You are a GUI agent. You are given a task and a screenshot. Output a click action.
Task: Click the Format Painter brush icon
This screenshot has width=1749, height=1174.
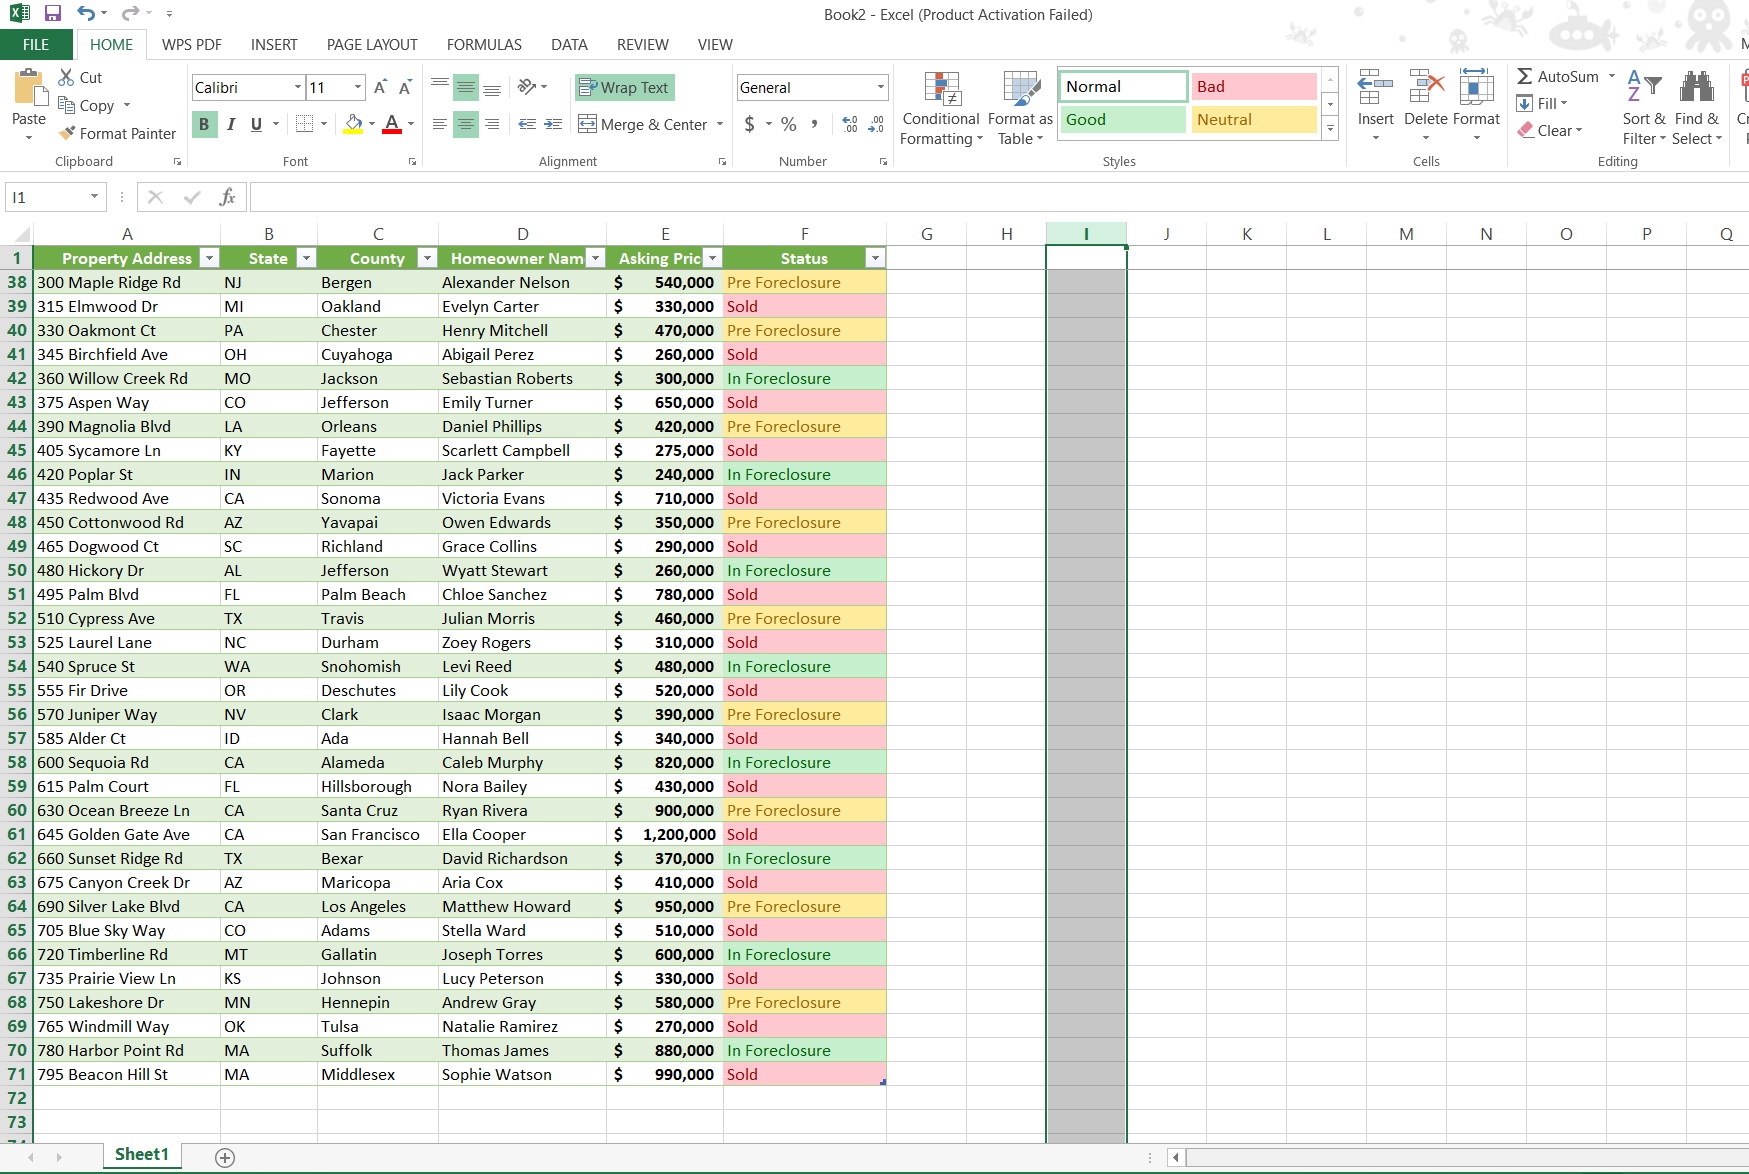(x=67, y=133)
